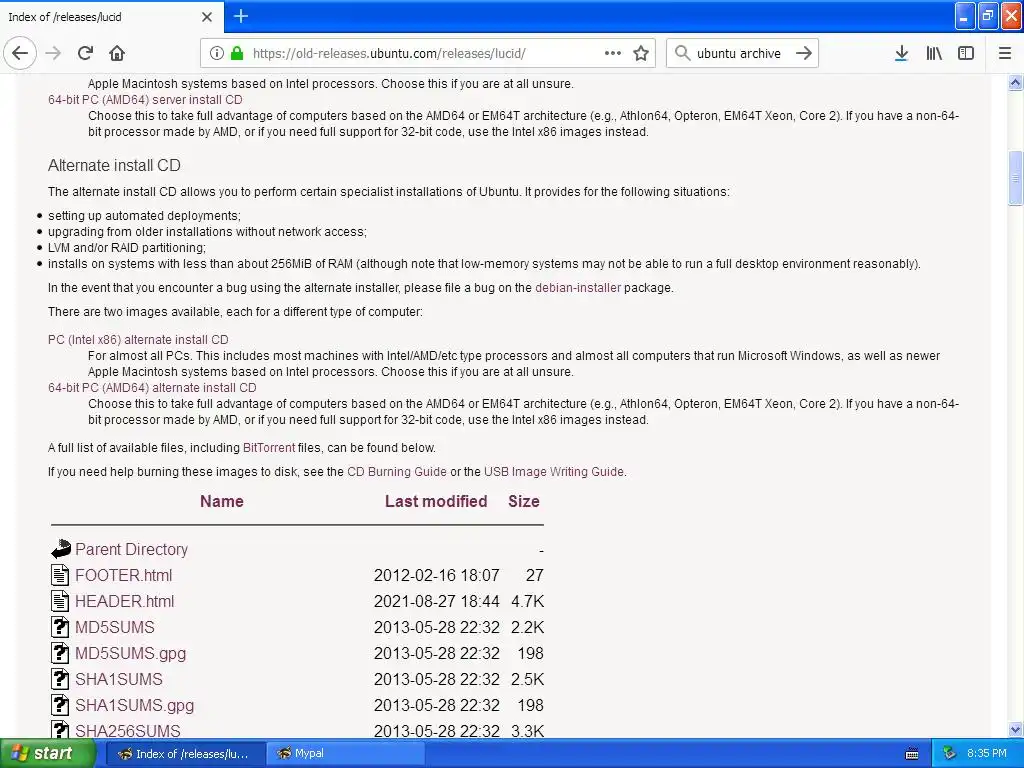Follow the BitTorrent link
1024x768 pixels.
click(269, 448)
